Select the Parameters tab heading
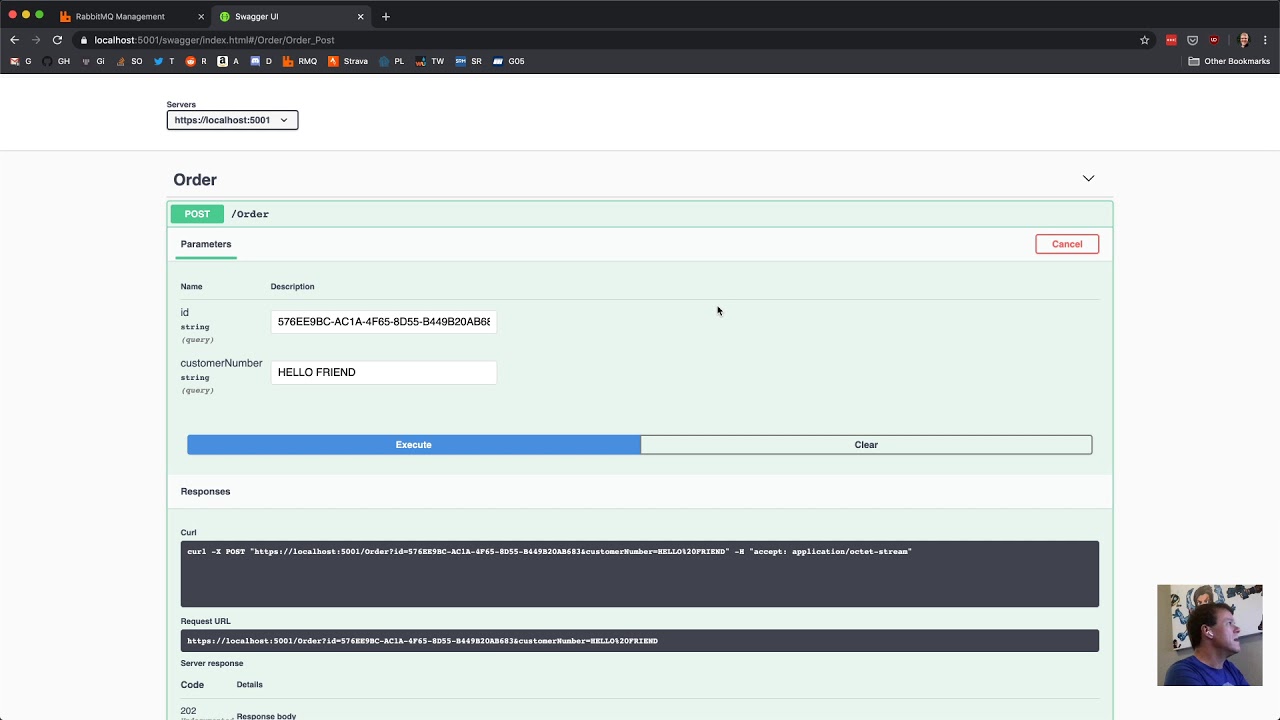The image size is (1280, 720). click(x=206, y=244)
